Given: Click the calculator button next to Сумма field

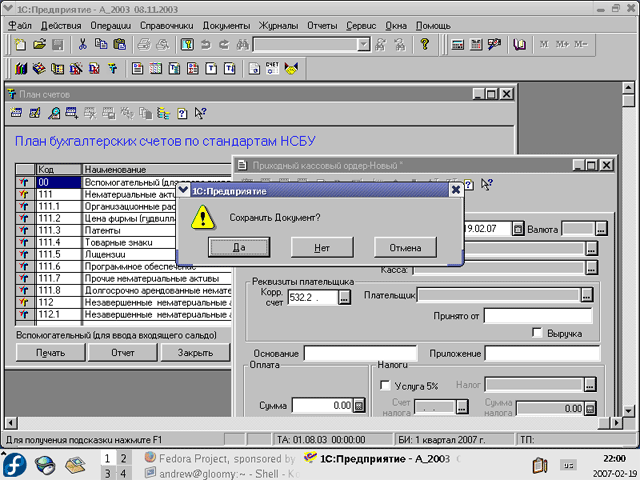Looking at the screenshot, I should point(359,405).
